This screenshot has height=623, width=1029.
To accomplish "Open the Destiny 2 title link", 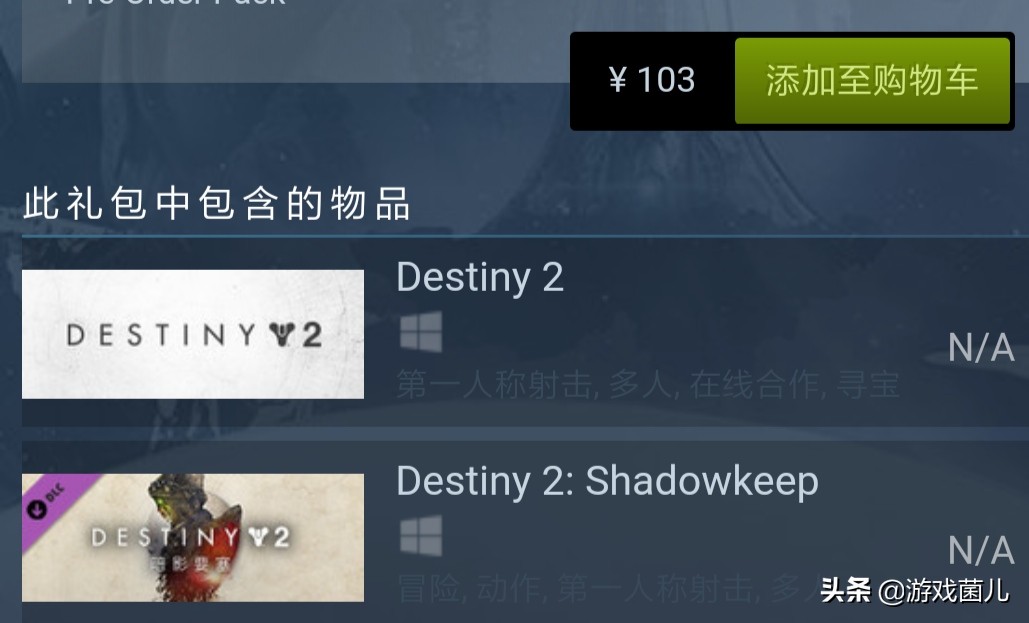I will tap(480, 278).
